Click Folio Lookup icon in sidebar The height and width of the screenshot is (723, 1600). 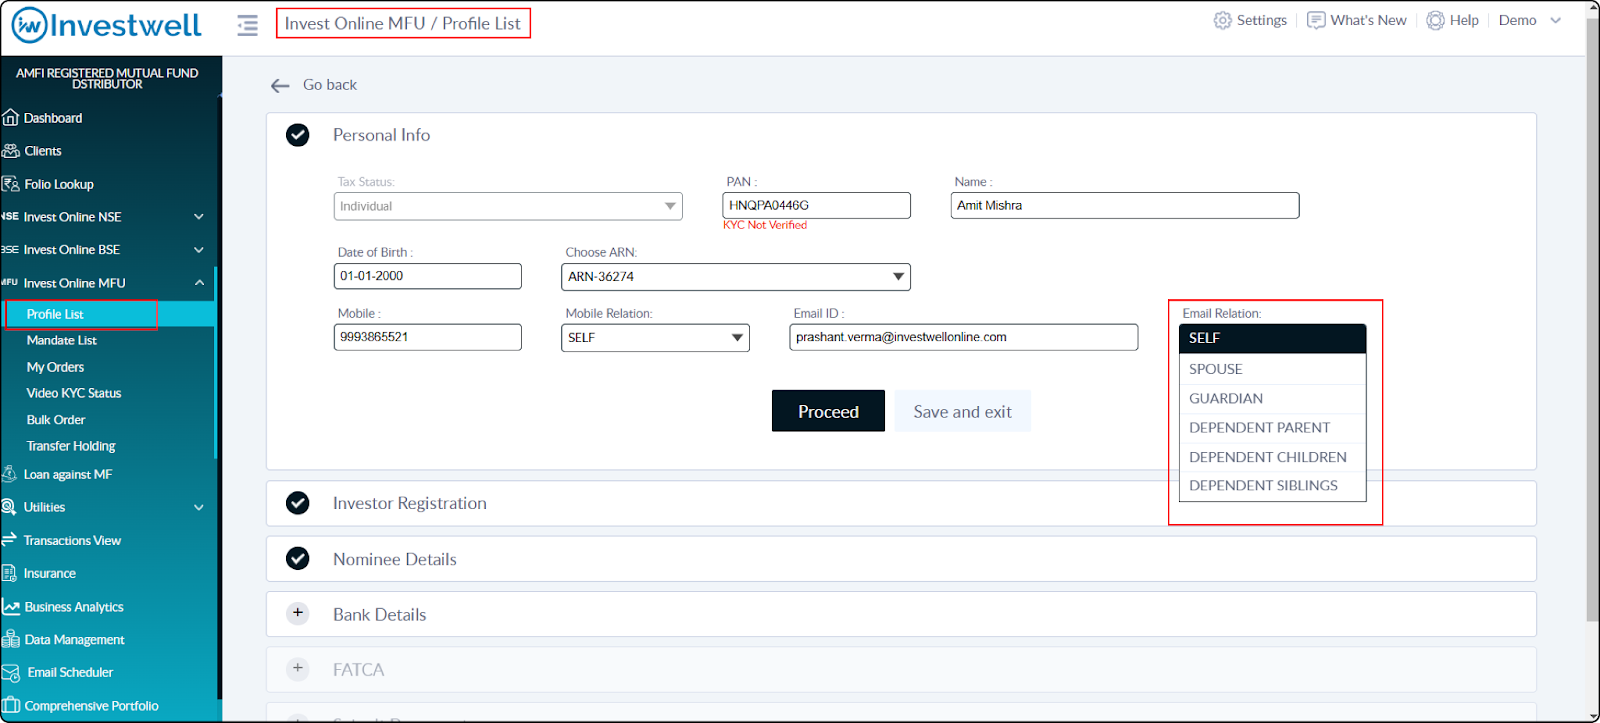[x=11, y=184]
